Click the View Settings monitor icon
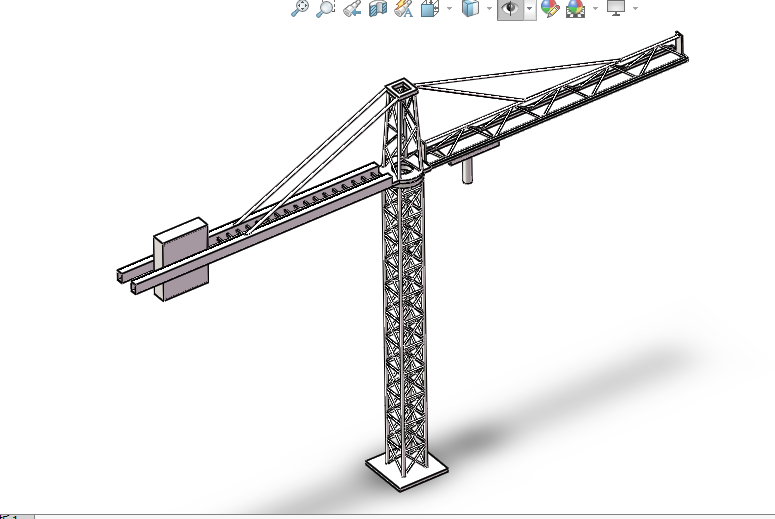This screenshot has width=775, height=519. 616,8
